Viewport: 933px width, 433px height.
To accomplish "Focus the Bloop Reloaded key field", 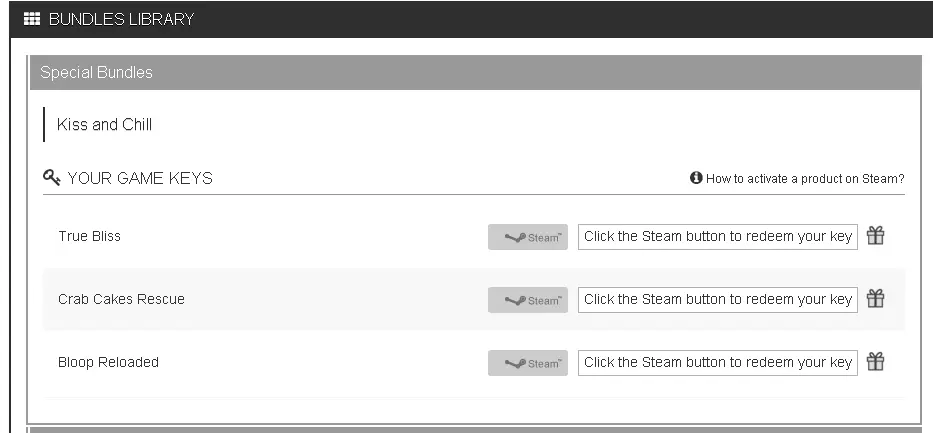I will click(718, 363).
